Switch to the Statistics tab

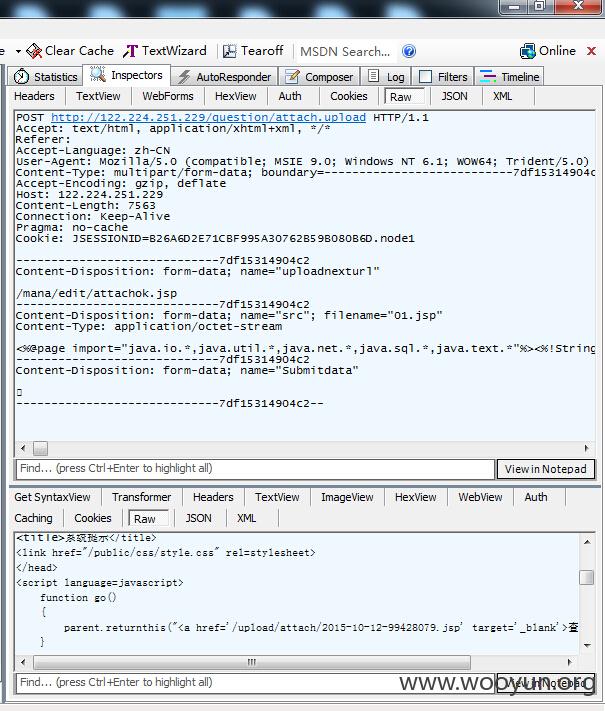pyautogui.click(x=45, y=77)
